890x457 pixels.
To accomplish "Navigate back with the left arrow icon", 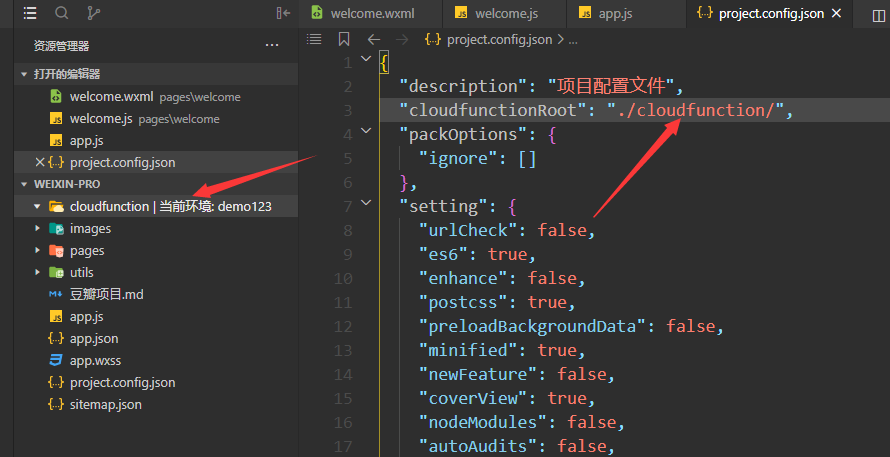I will [373, 40].
